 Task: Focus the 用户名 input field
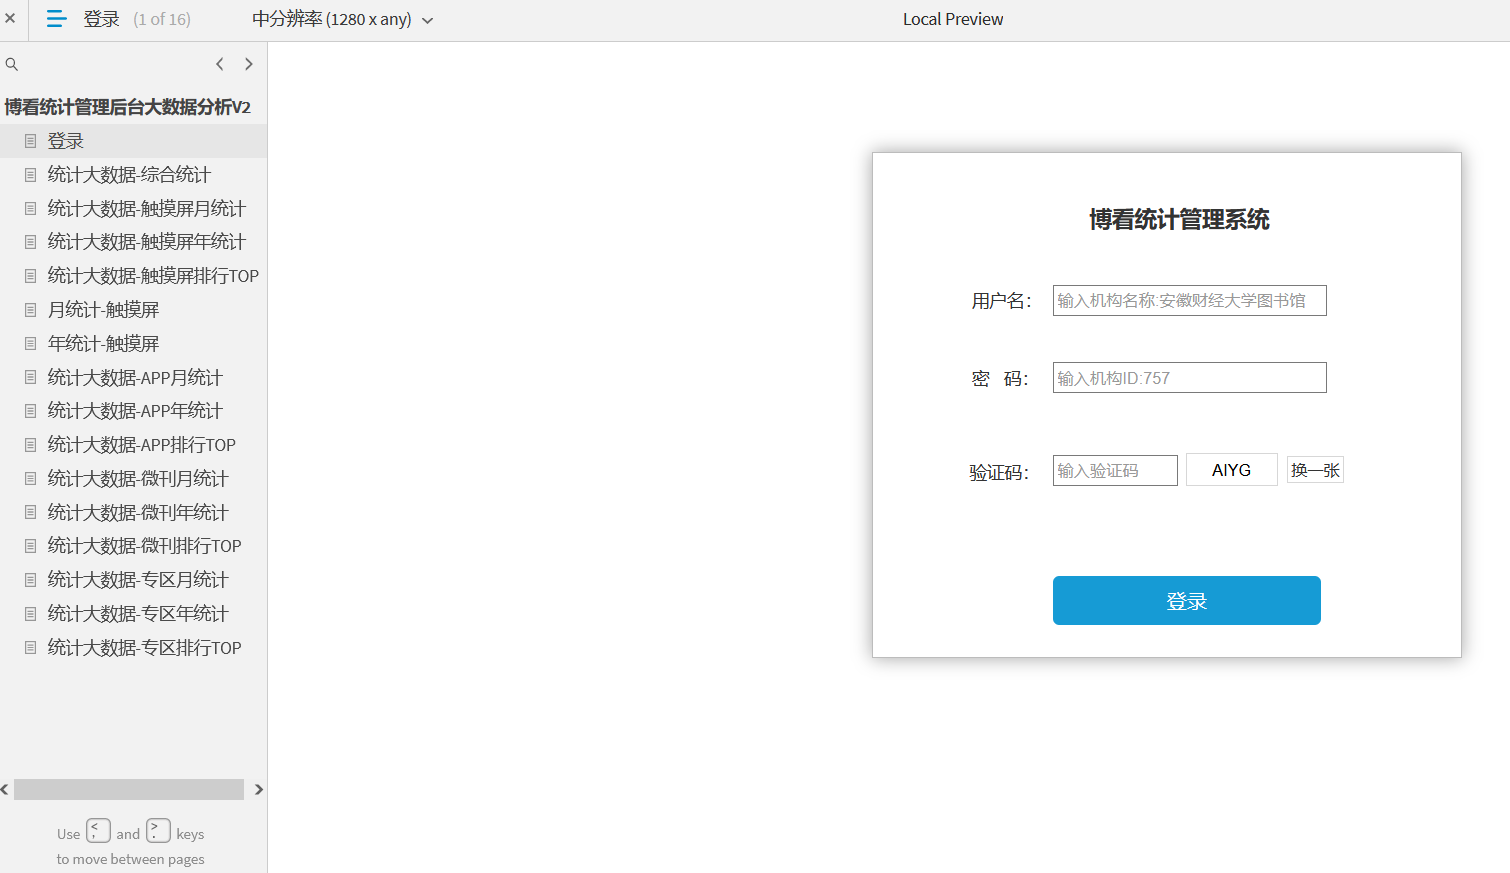(x=1190, y=300)
